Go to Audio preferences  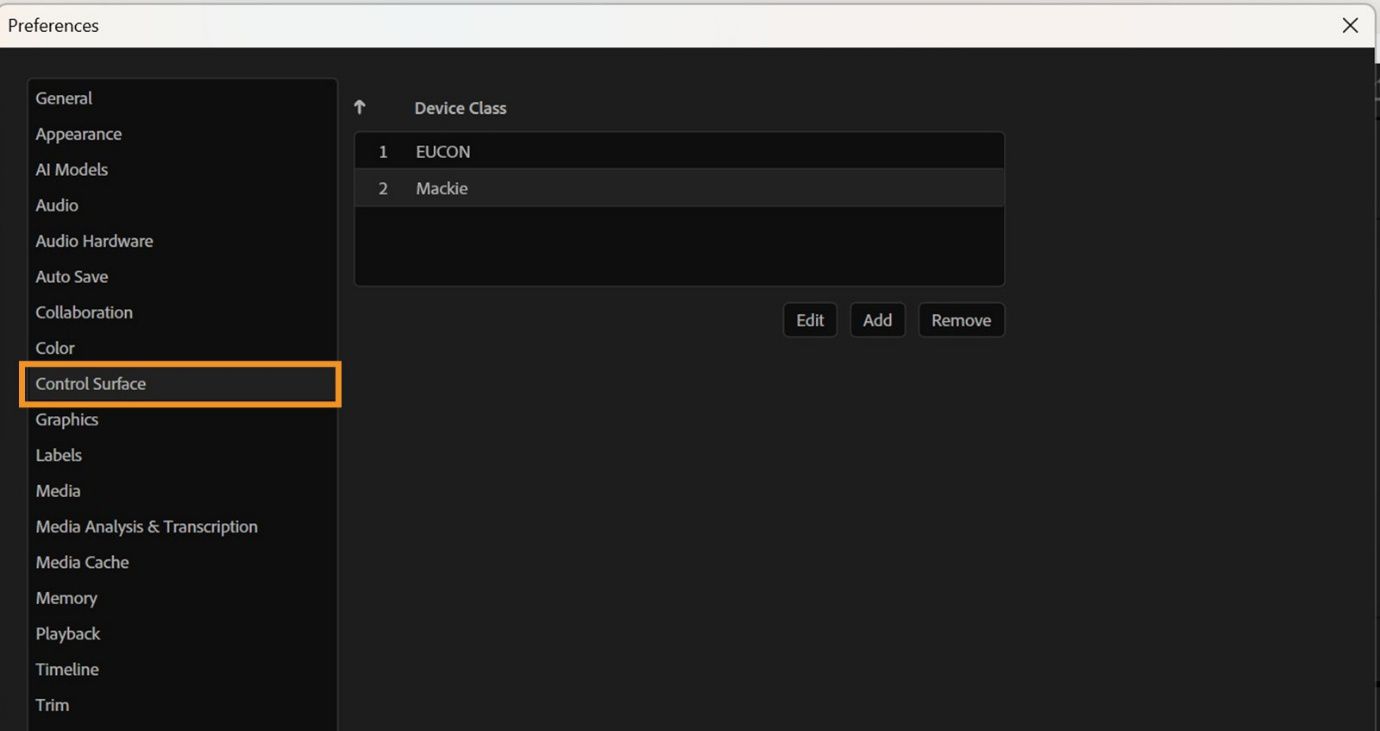point(56,204)
